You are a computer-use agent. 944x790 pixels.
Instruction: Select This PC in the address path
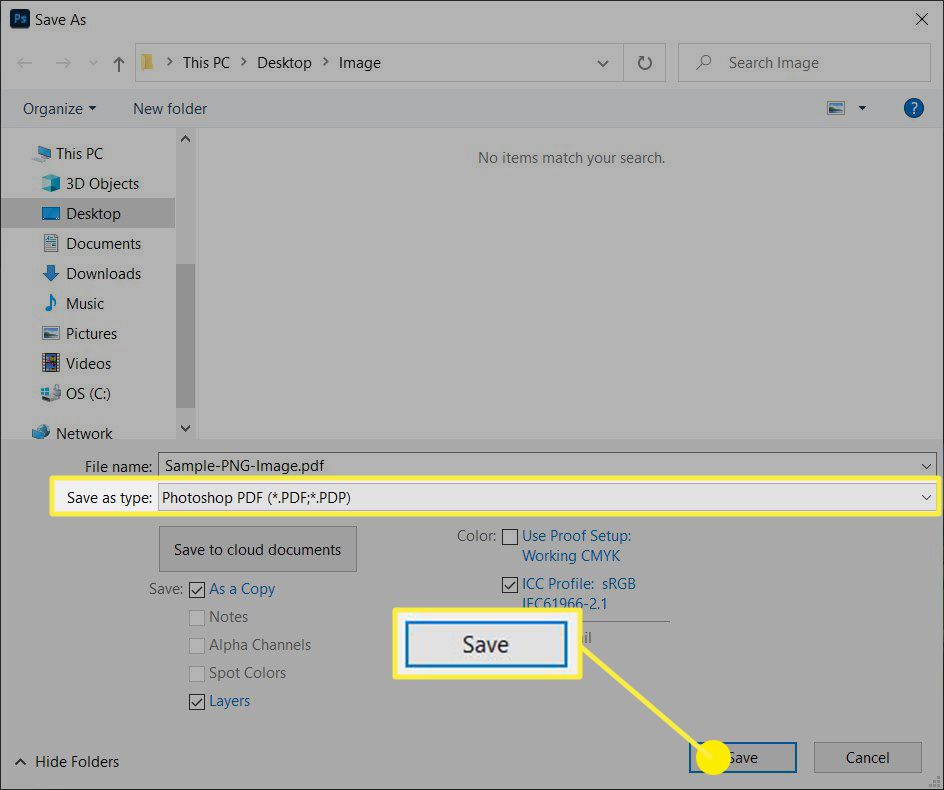(206, 63)
